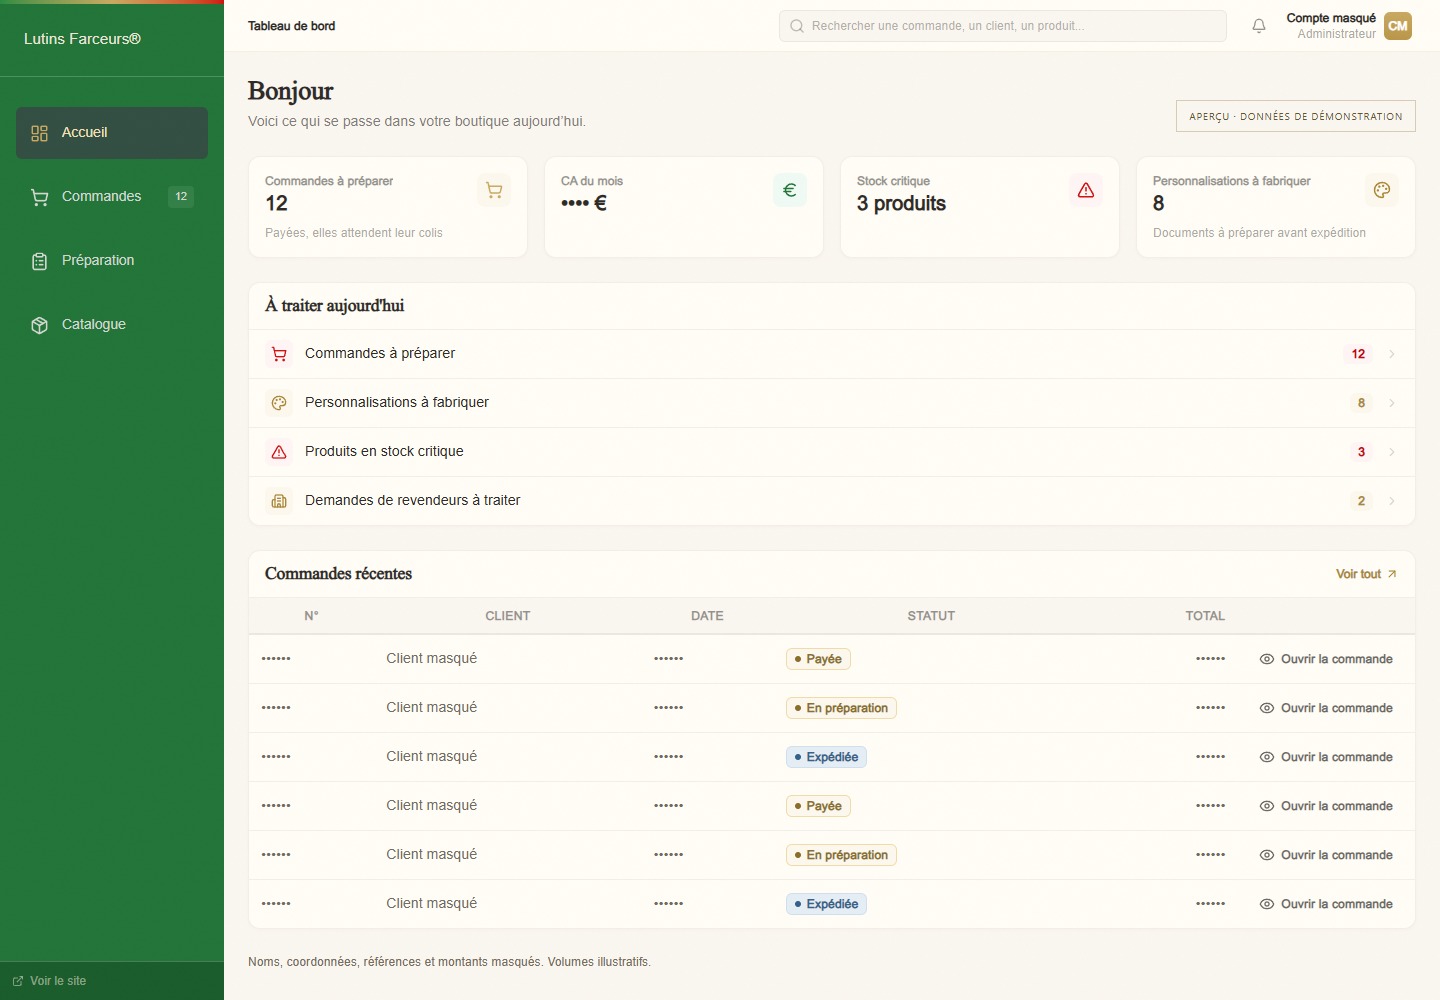Open Commandes in the sidebar
Viewport: 1440px width, 1000px height.
112,197
